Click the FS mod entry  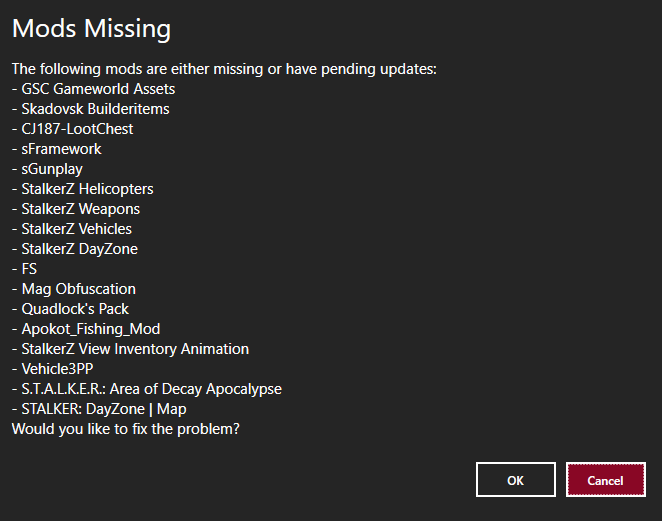tap(29, 269)
